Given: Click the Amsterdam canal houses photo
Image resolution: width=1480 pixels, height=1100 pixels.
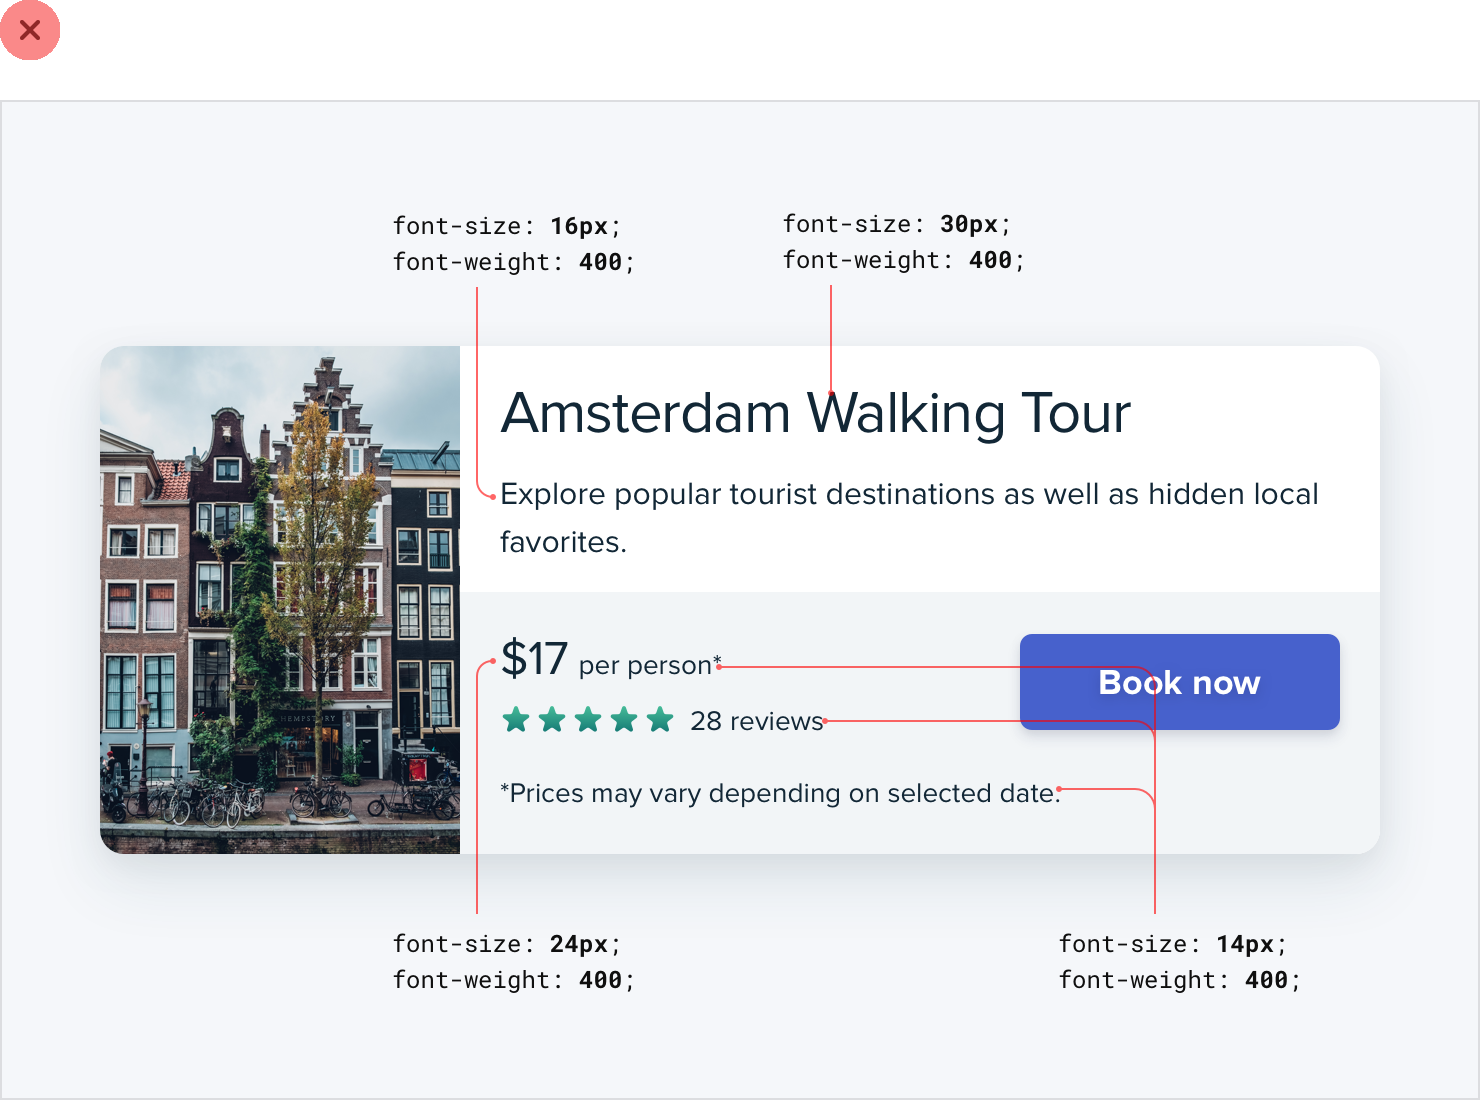Looking at the screenshot, I should pos(280,600).
